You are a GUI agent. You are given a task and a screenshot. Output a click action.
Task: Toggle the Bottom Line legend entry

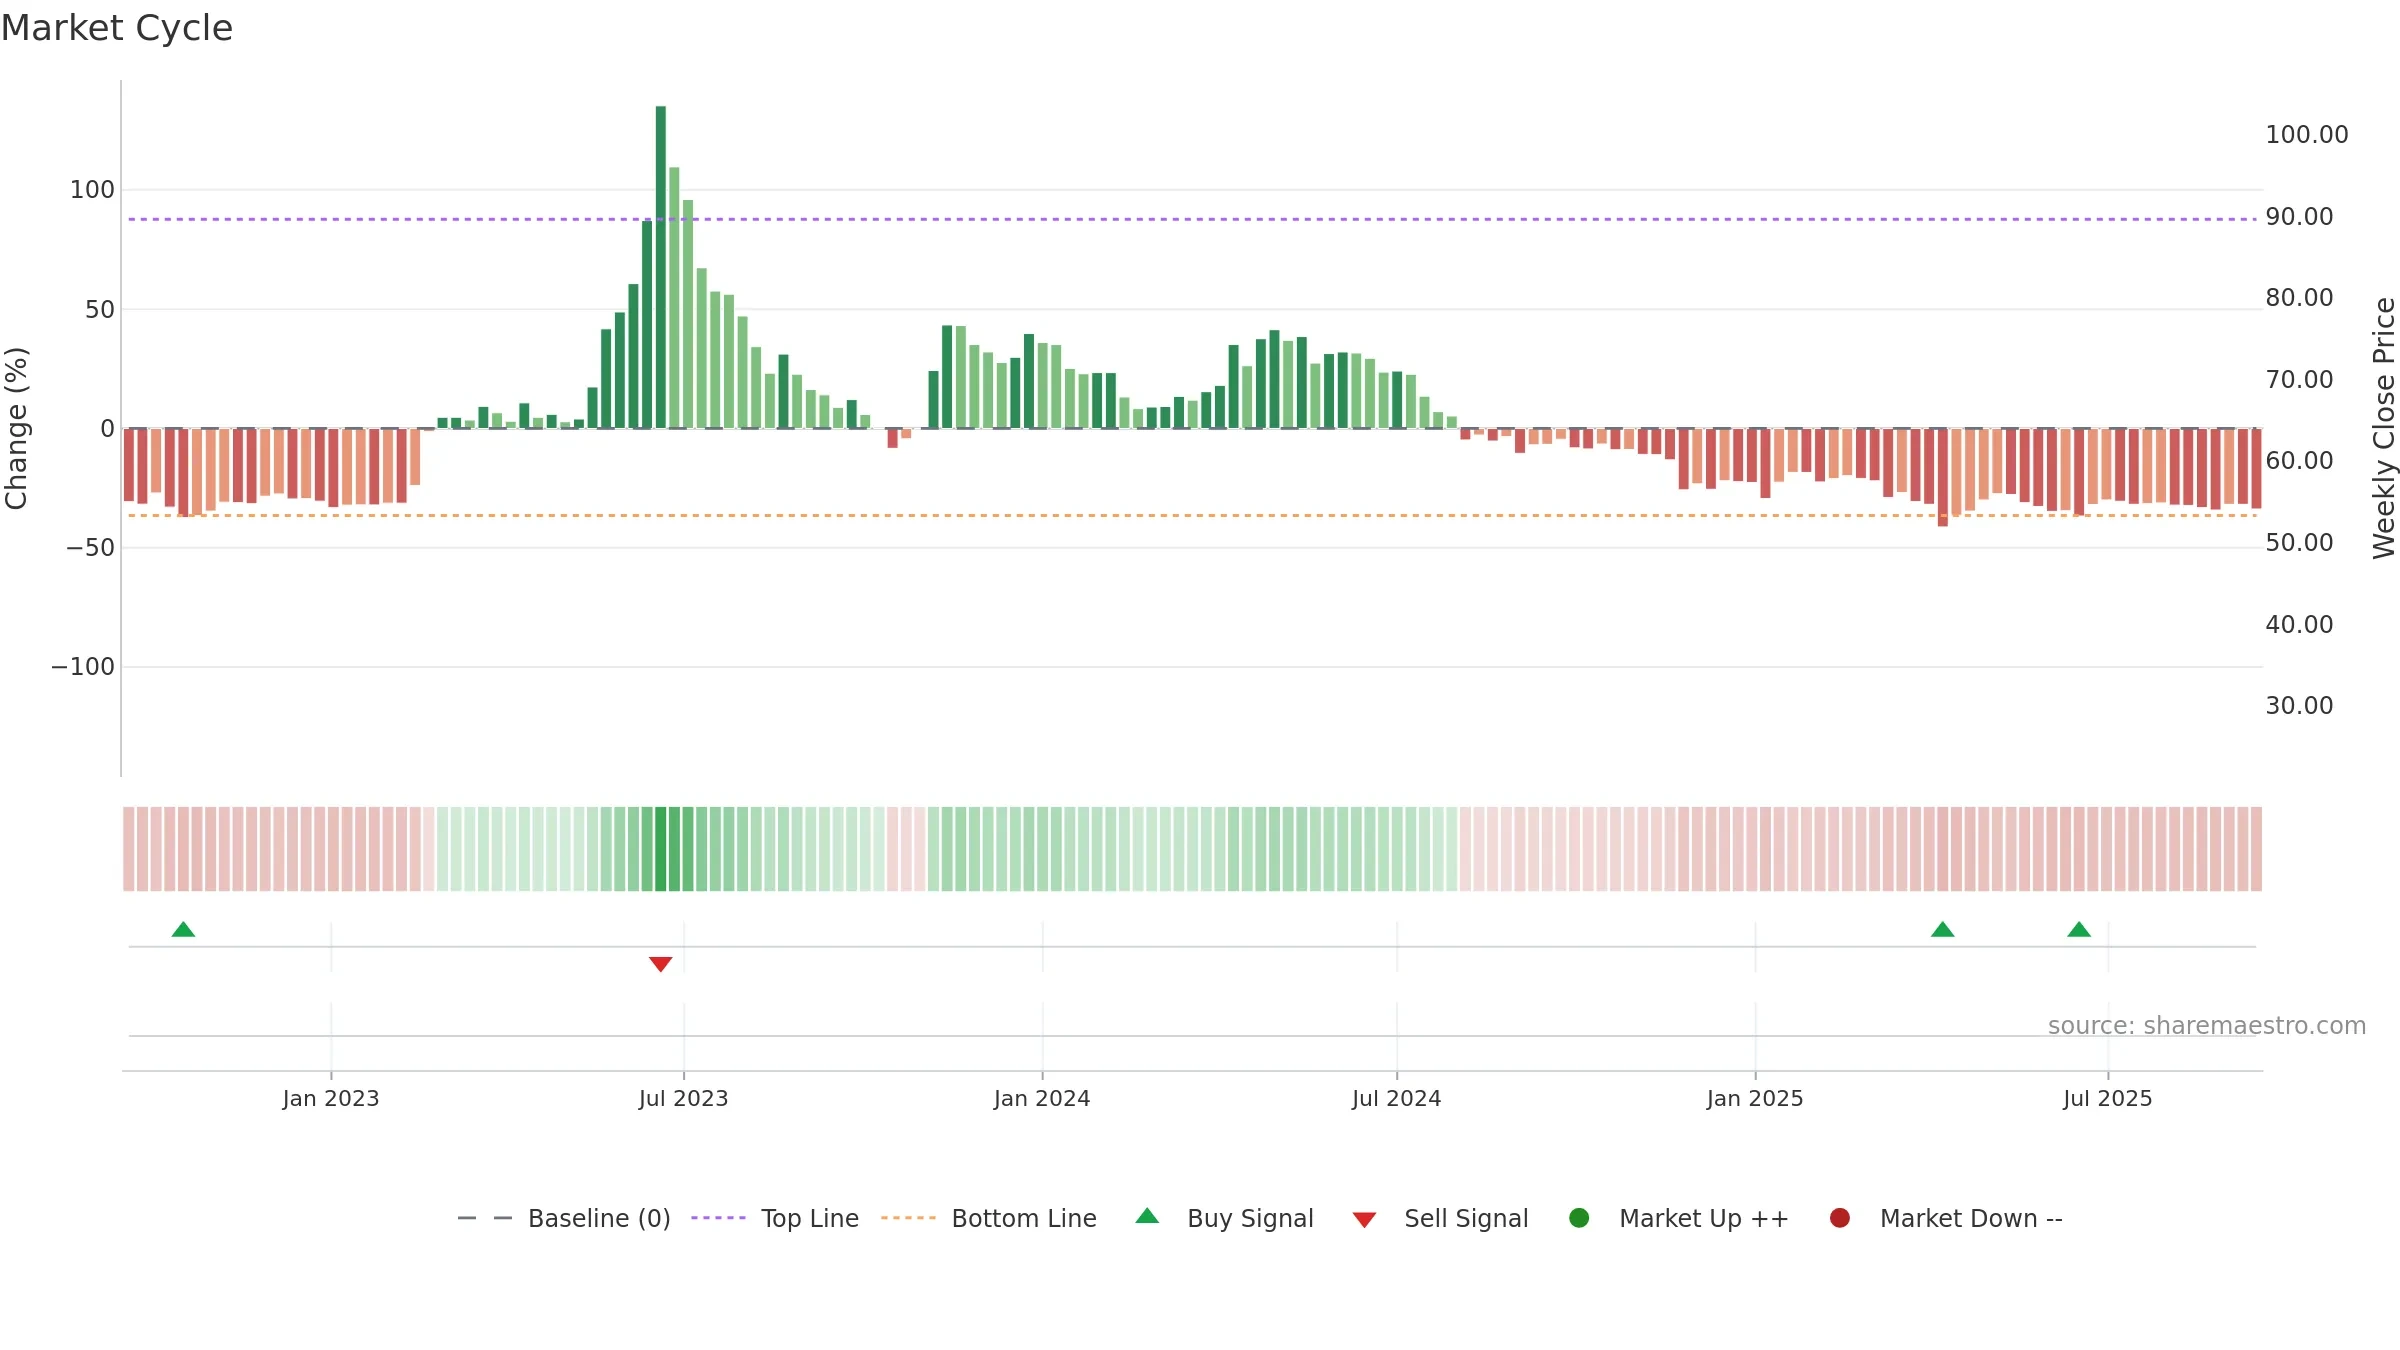coord(989,1218)
